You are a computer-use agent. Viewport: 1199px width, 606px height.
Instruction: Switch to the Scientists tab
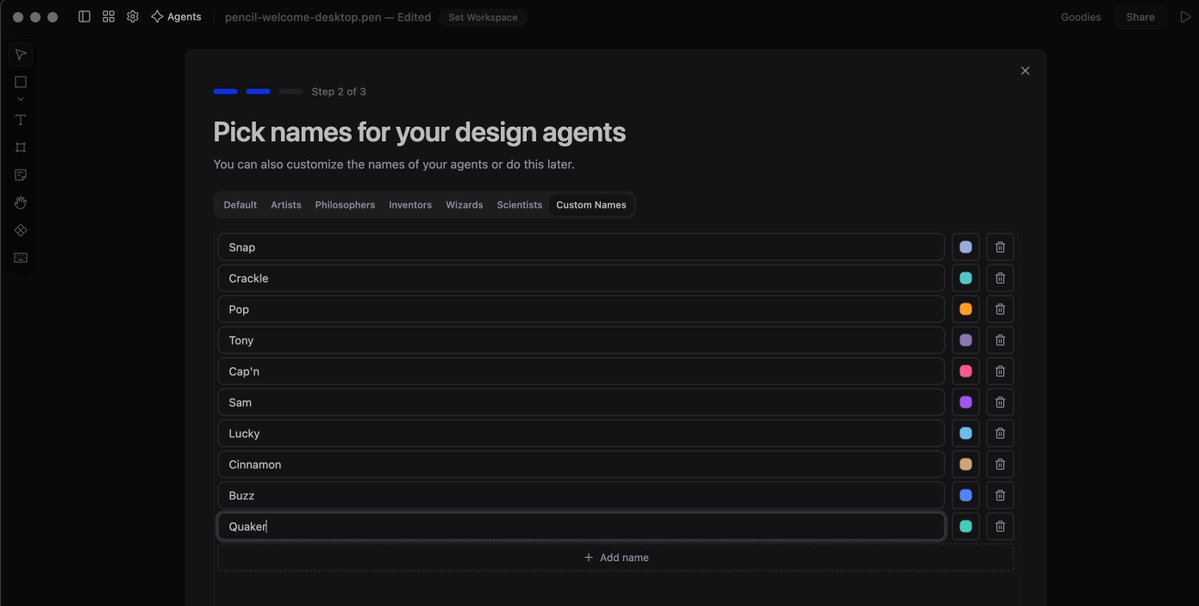click(x=519, y=205)
